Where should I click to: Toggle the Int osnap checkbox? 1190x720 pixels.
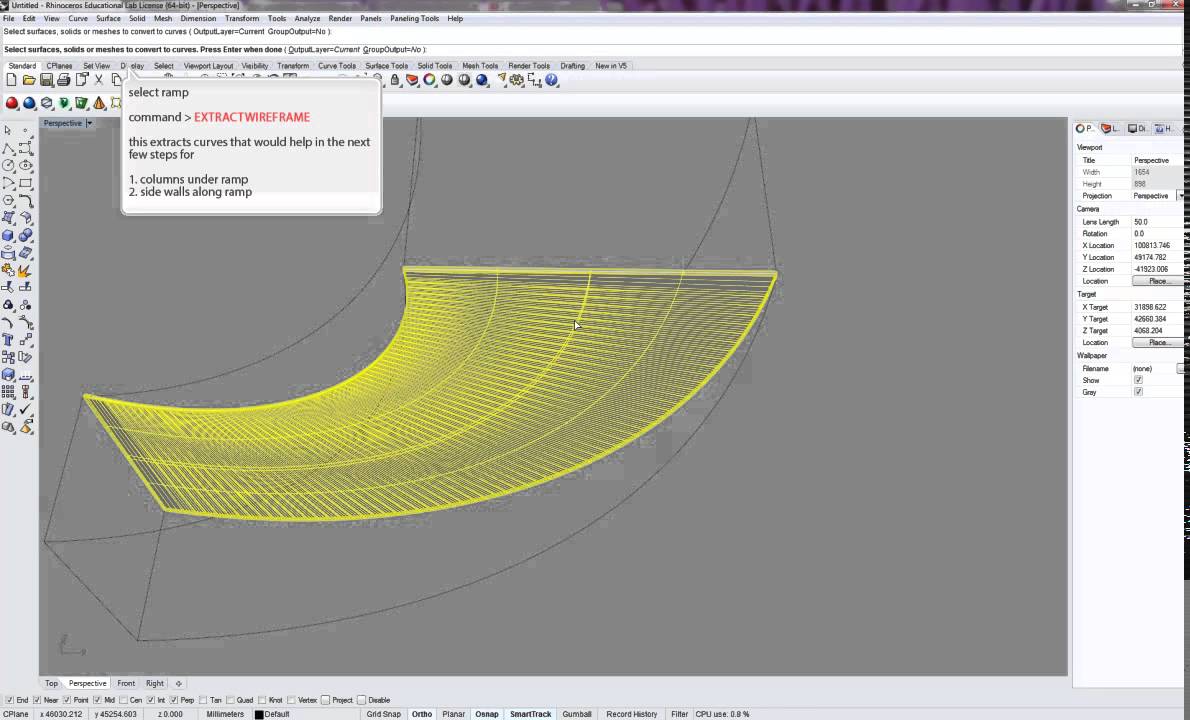click(150, 700)
